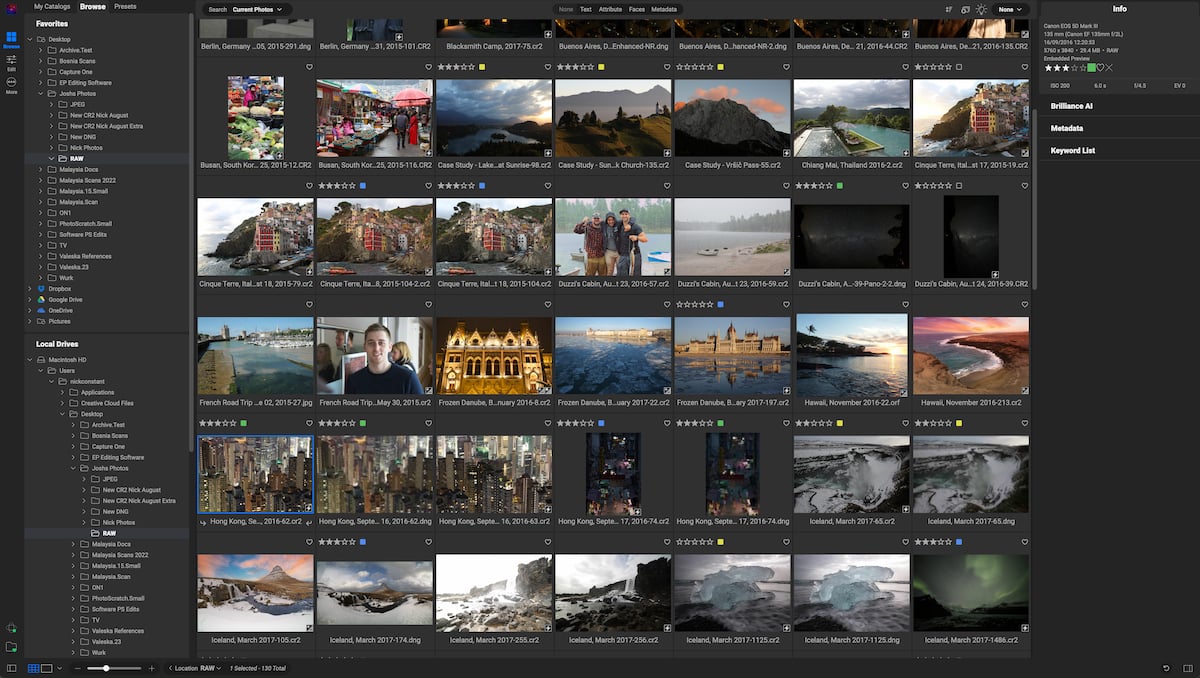This screenshot has width=1200, height=678.
Task: Adjust the thumbnail size slider at bottom
Action: click(x=107, y=668)
